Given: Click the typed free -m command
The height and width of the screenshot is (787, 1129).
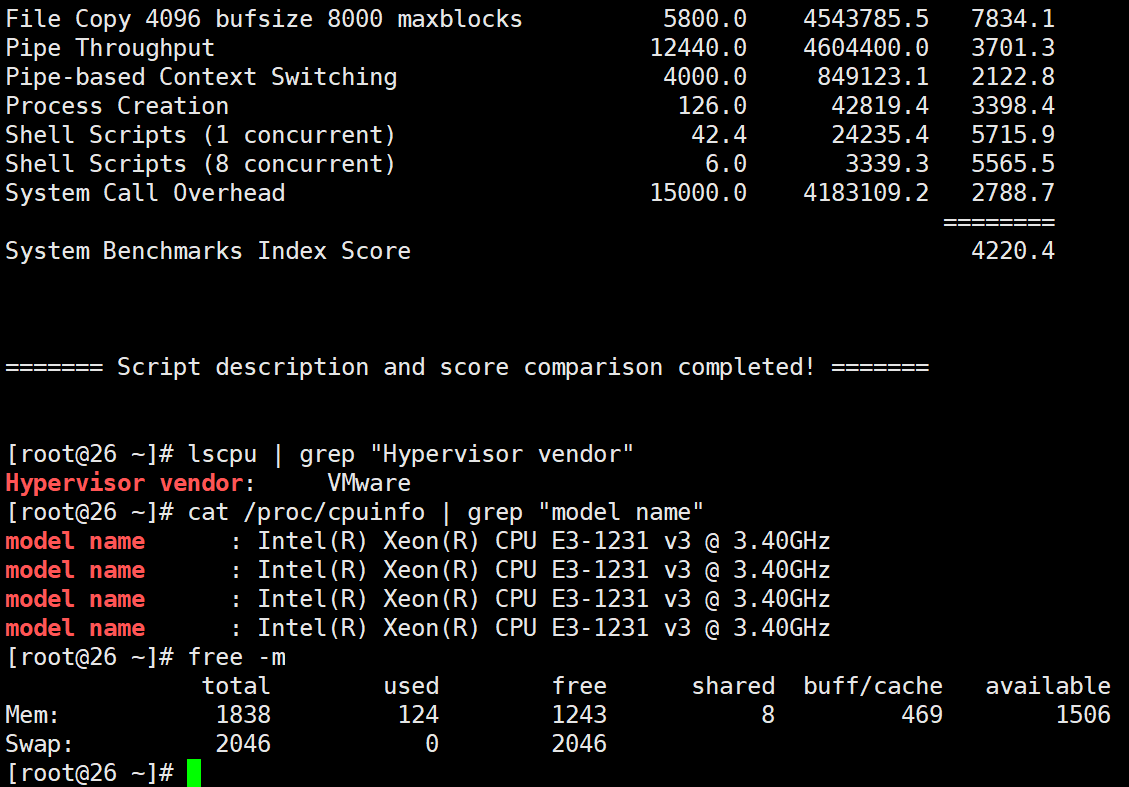Looking at the screenshot, I should point(237,657).
